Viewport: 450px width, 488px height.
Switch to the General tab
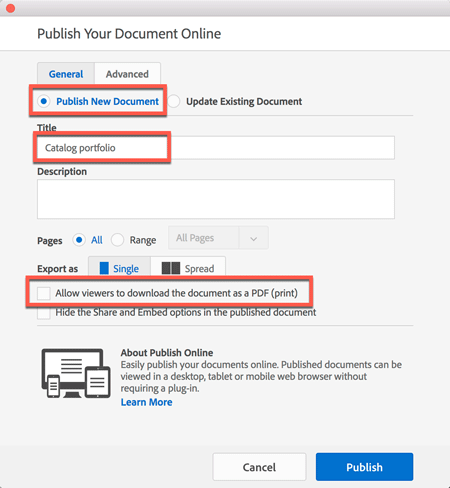66,74
